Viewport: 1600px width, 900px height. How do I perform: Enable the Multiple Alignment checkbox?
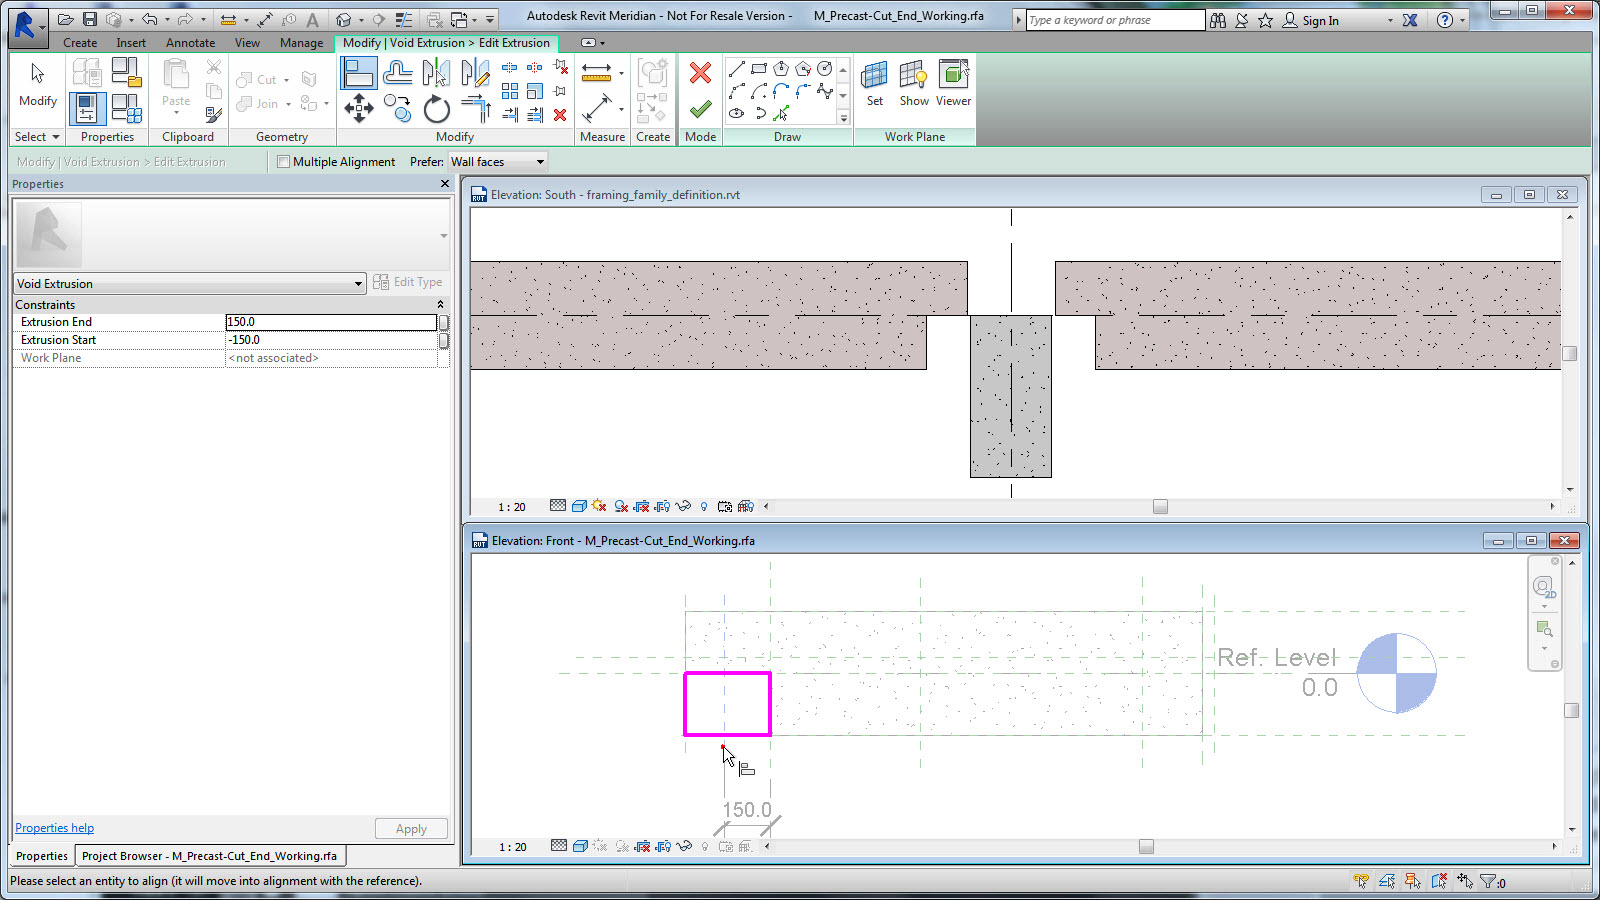coord(284,162)
